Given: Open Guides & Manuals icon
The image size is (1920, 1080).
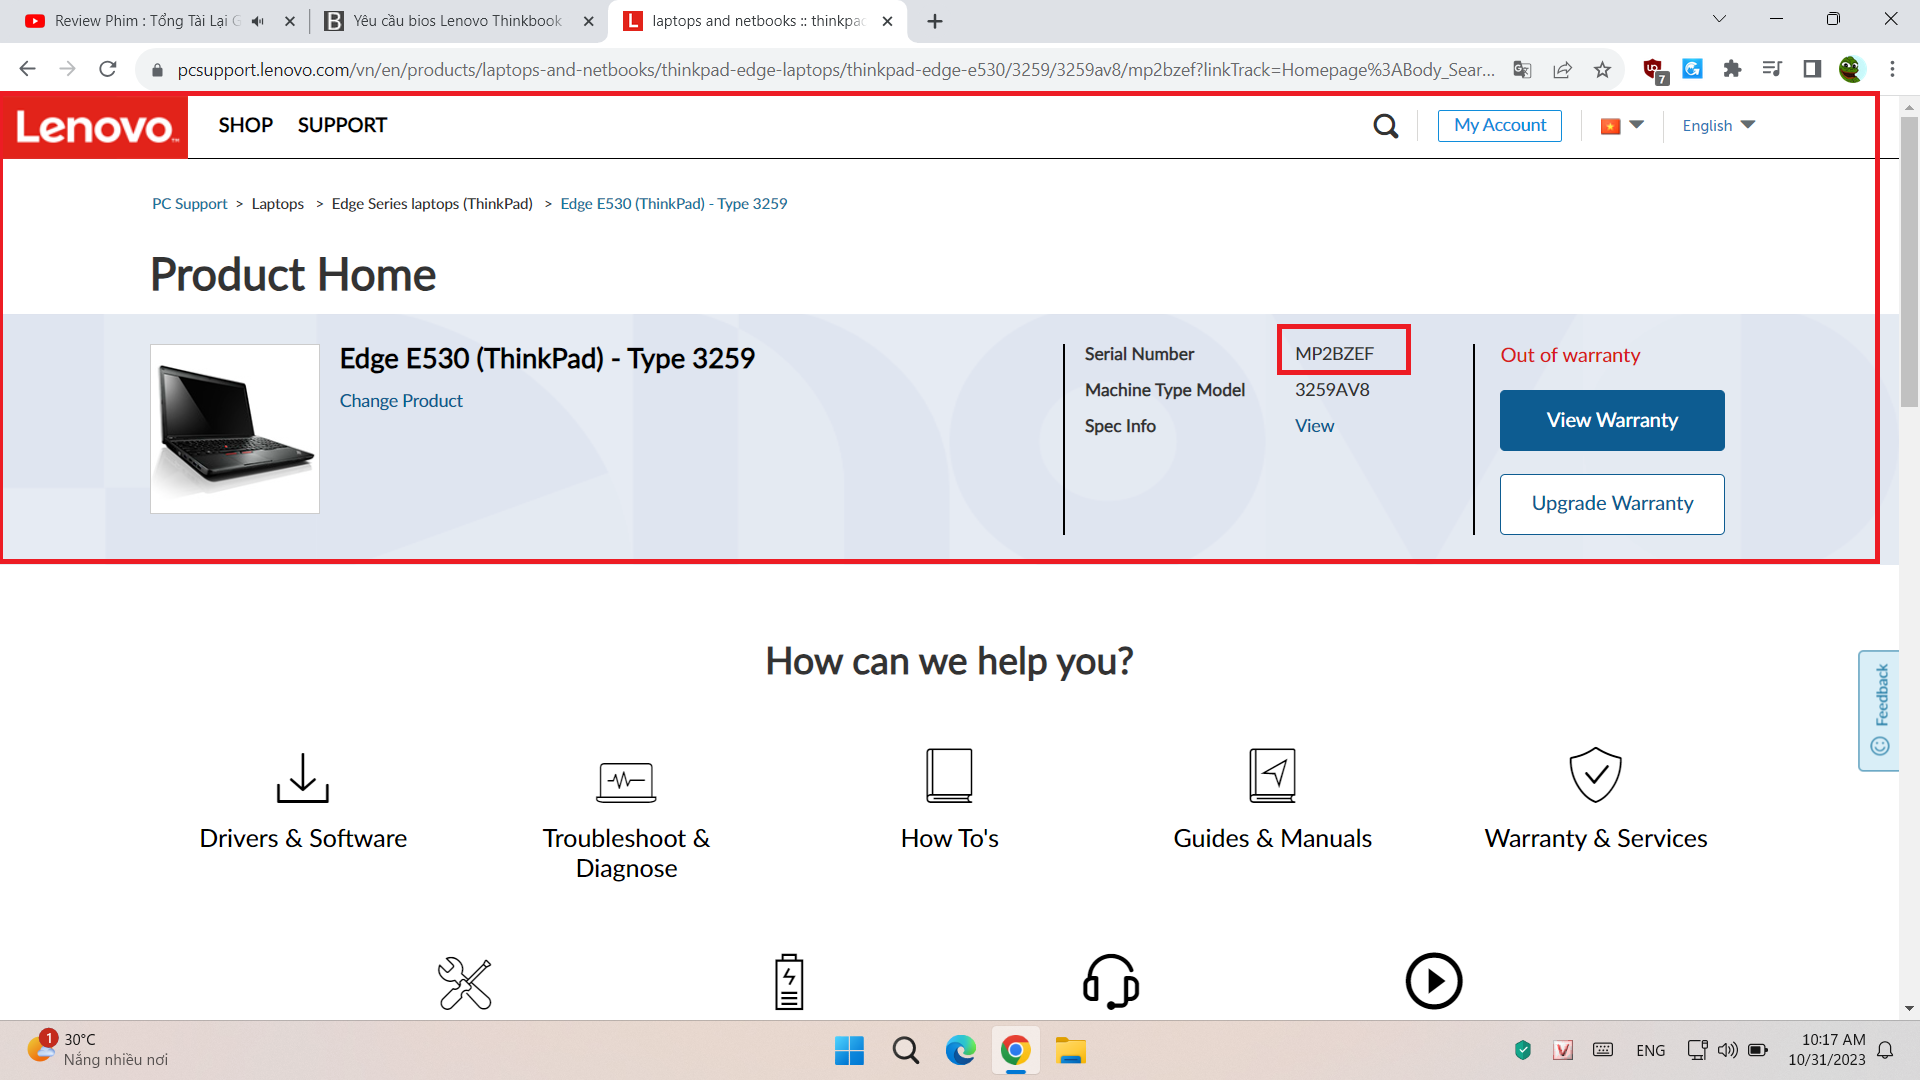Looking at the screenshot, I should 1272,775.
